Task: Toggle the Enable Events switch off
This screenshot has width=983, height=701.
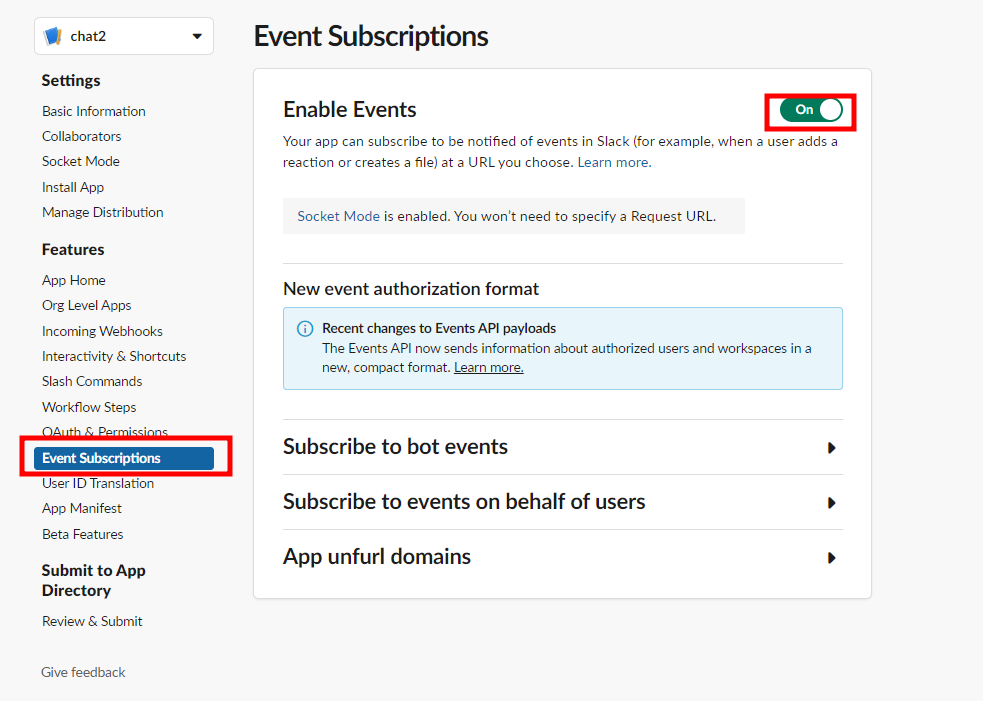Action: tap(811, 110)
